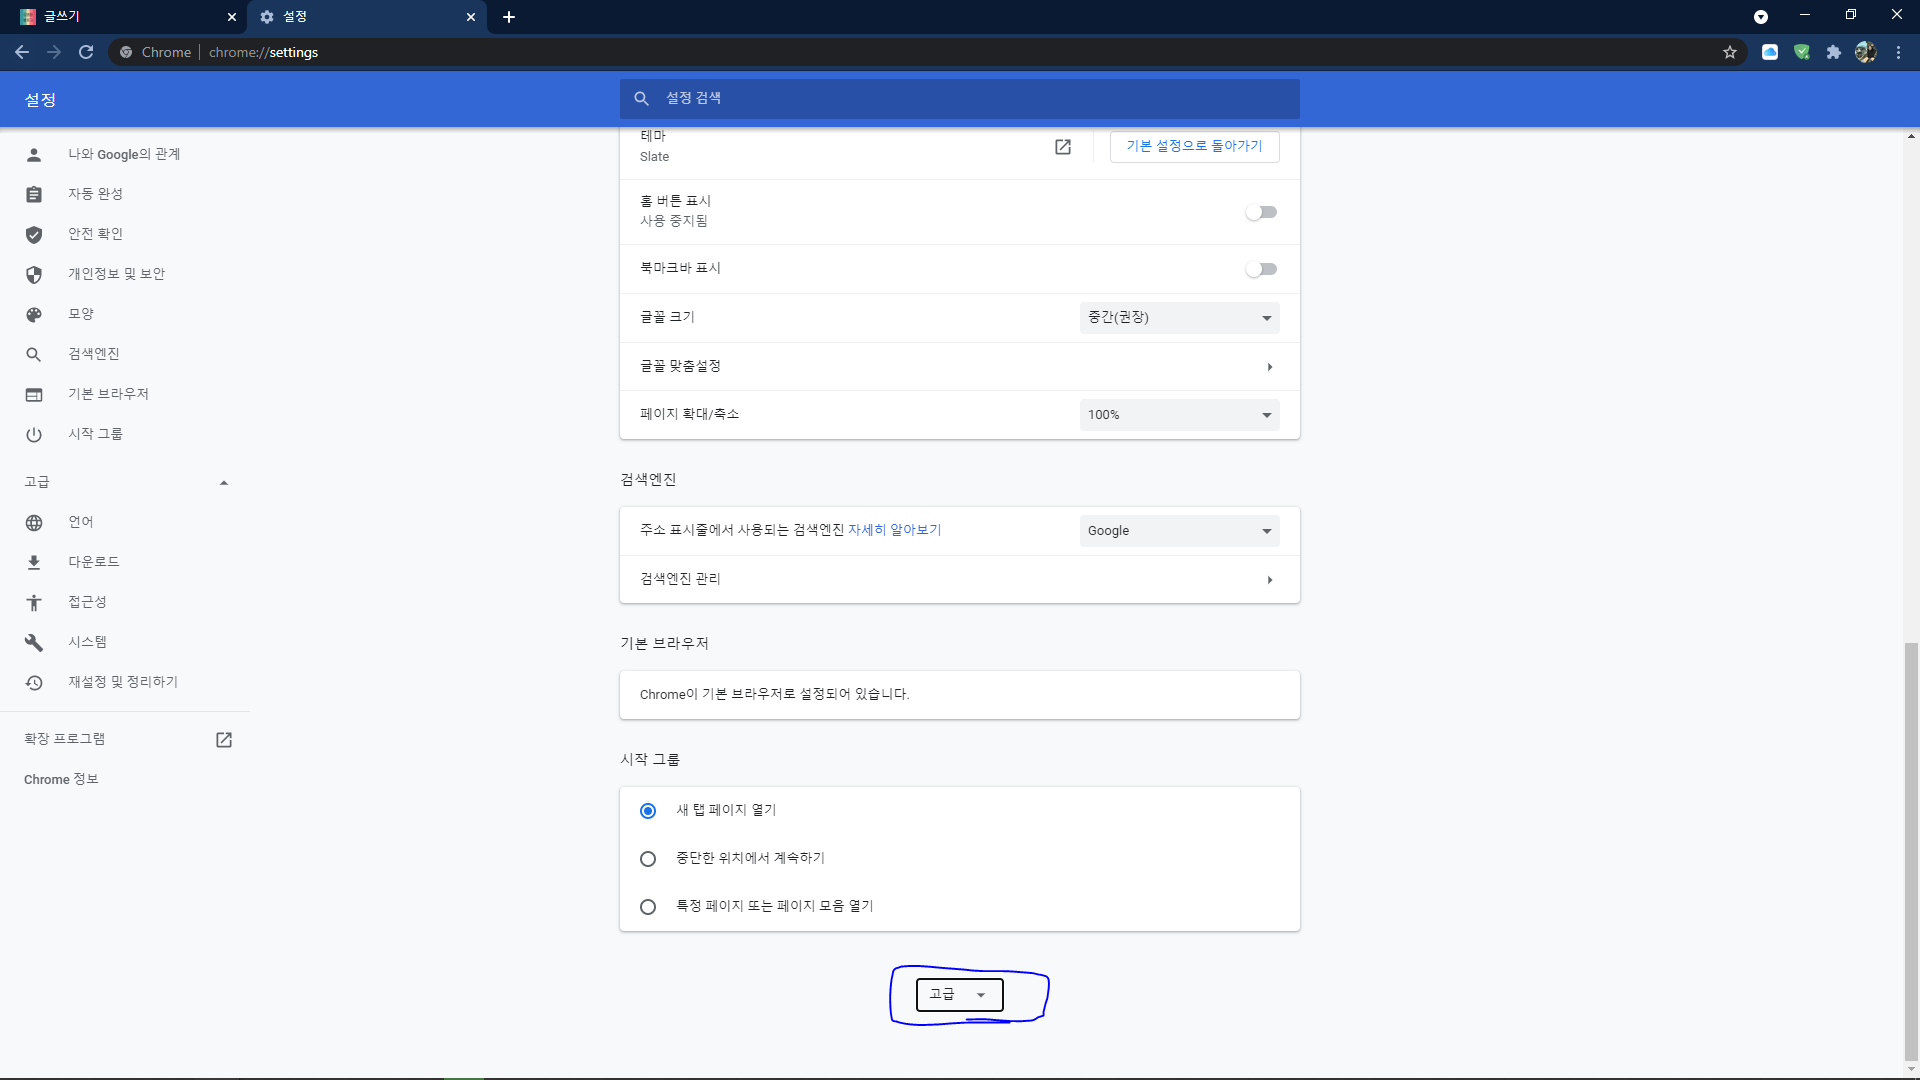Viewport: 1920px width, 1080px height.
Task: Click the reload page icon
Action: tap(86, 52)
